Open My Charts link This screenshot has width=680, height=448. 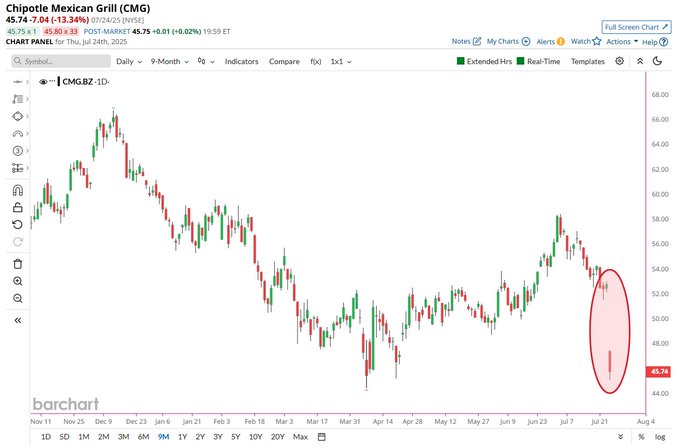508,41
